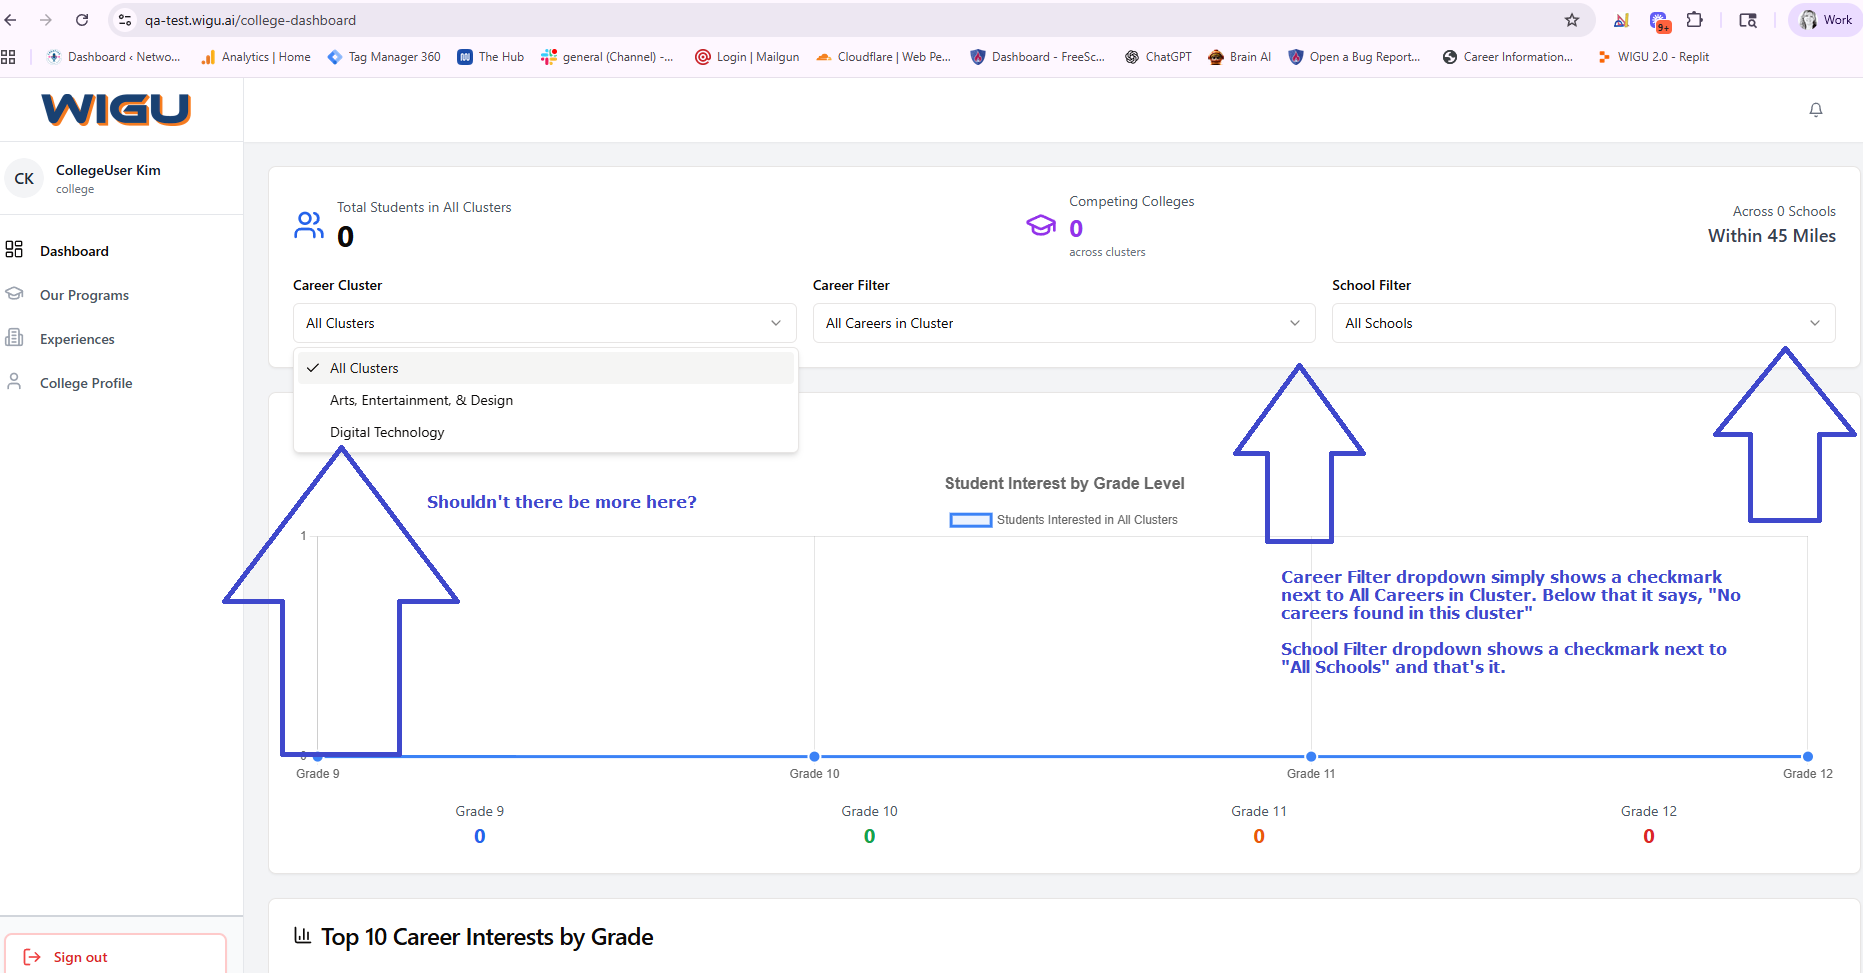This screenshot has height=973, width=1863.
Task: Click the Grade 10 data point on chart
Action: (814, 756)
